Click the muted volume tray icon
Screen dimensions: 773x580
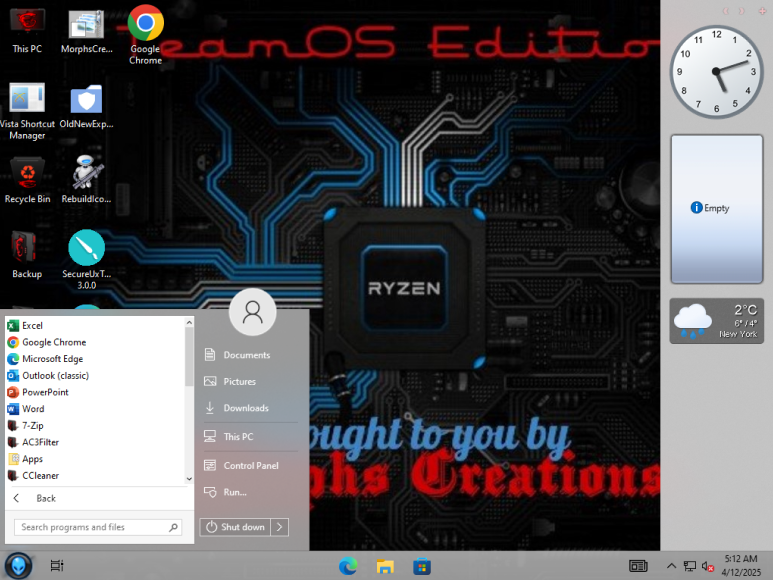[x=708, y=567]
